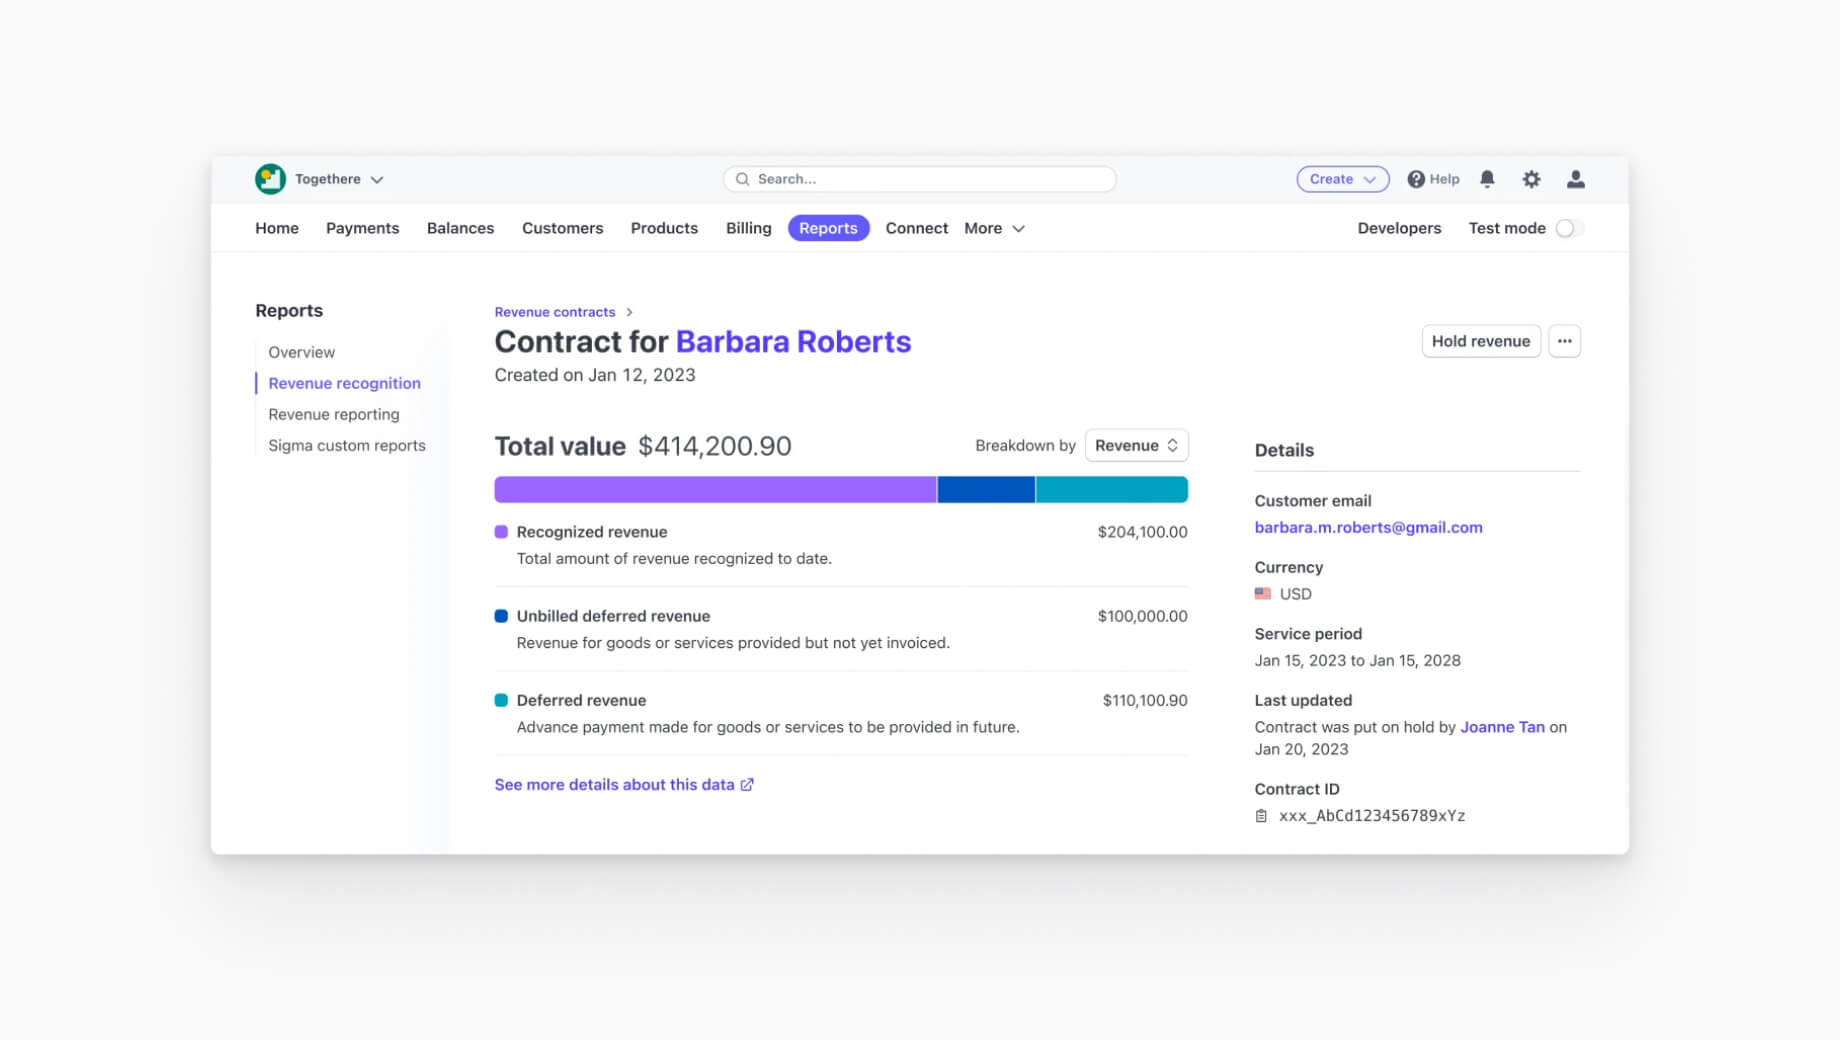Click the user profile icon

click(x=1575, y=179)
